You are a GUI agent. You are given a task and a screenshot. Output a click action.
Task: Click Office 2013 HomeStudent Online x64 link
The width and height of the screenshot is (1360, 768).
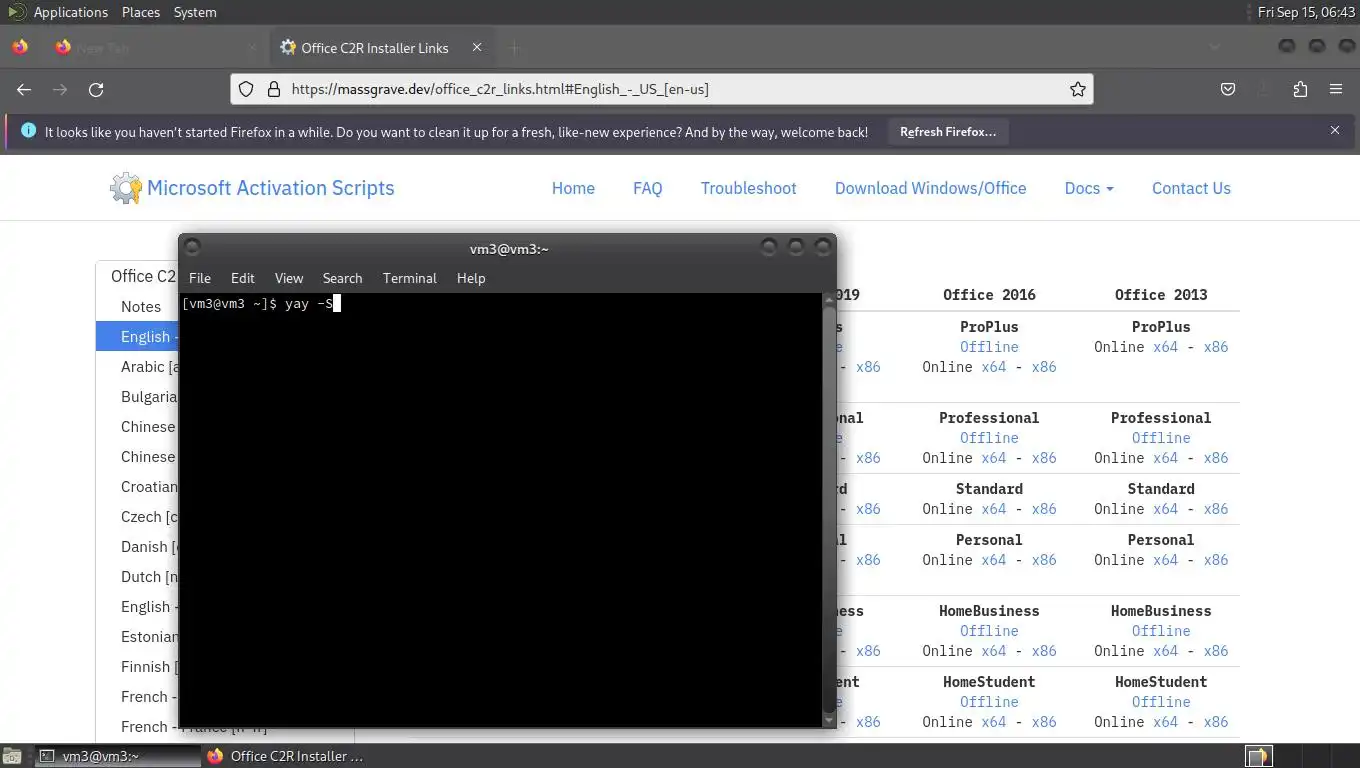pyautogui.click(x=1166, y=722)
